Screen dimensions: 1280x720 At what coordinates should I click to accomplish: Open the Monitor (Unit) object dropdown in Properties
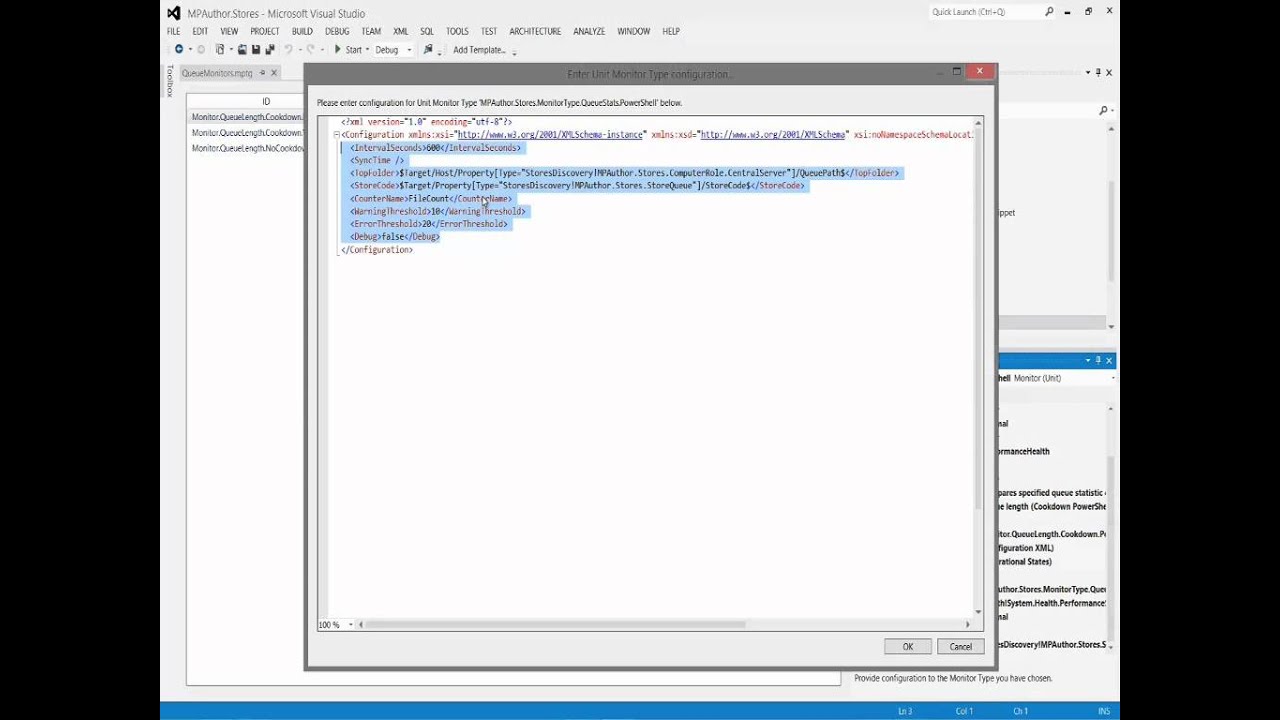click(1112, 378)
